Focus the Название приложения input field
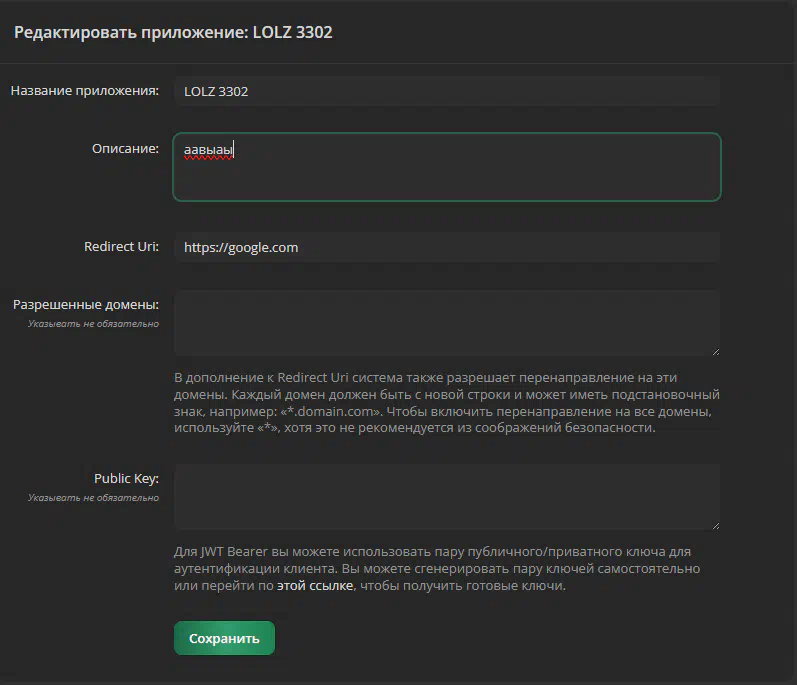 [x=446, y=91]
